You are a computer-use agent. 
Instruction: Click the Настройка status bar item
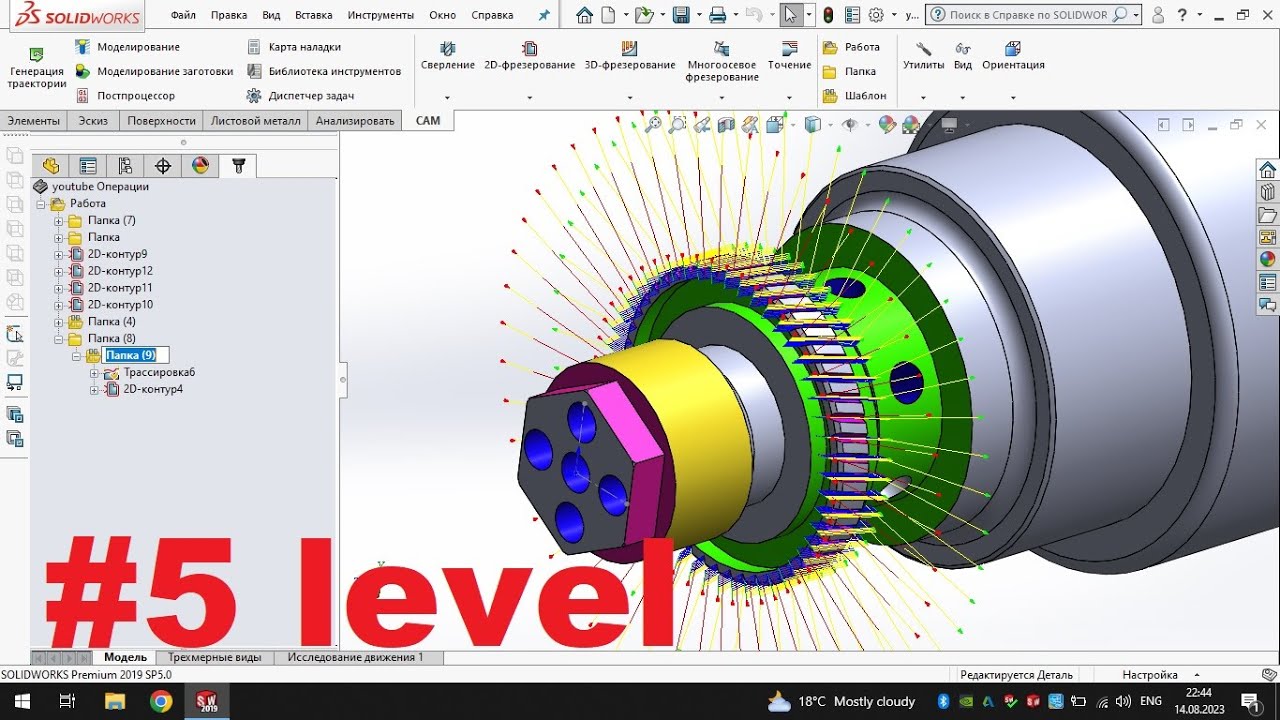coord(1150,675)
